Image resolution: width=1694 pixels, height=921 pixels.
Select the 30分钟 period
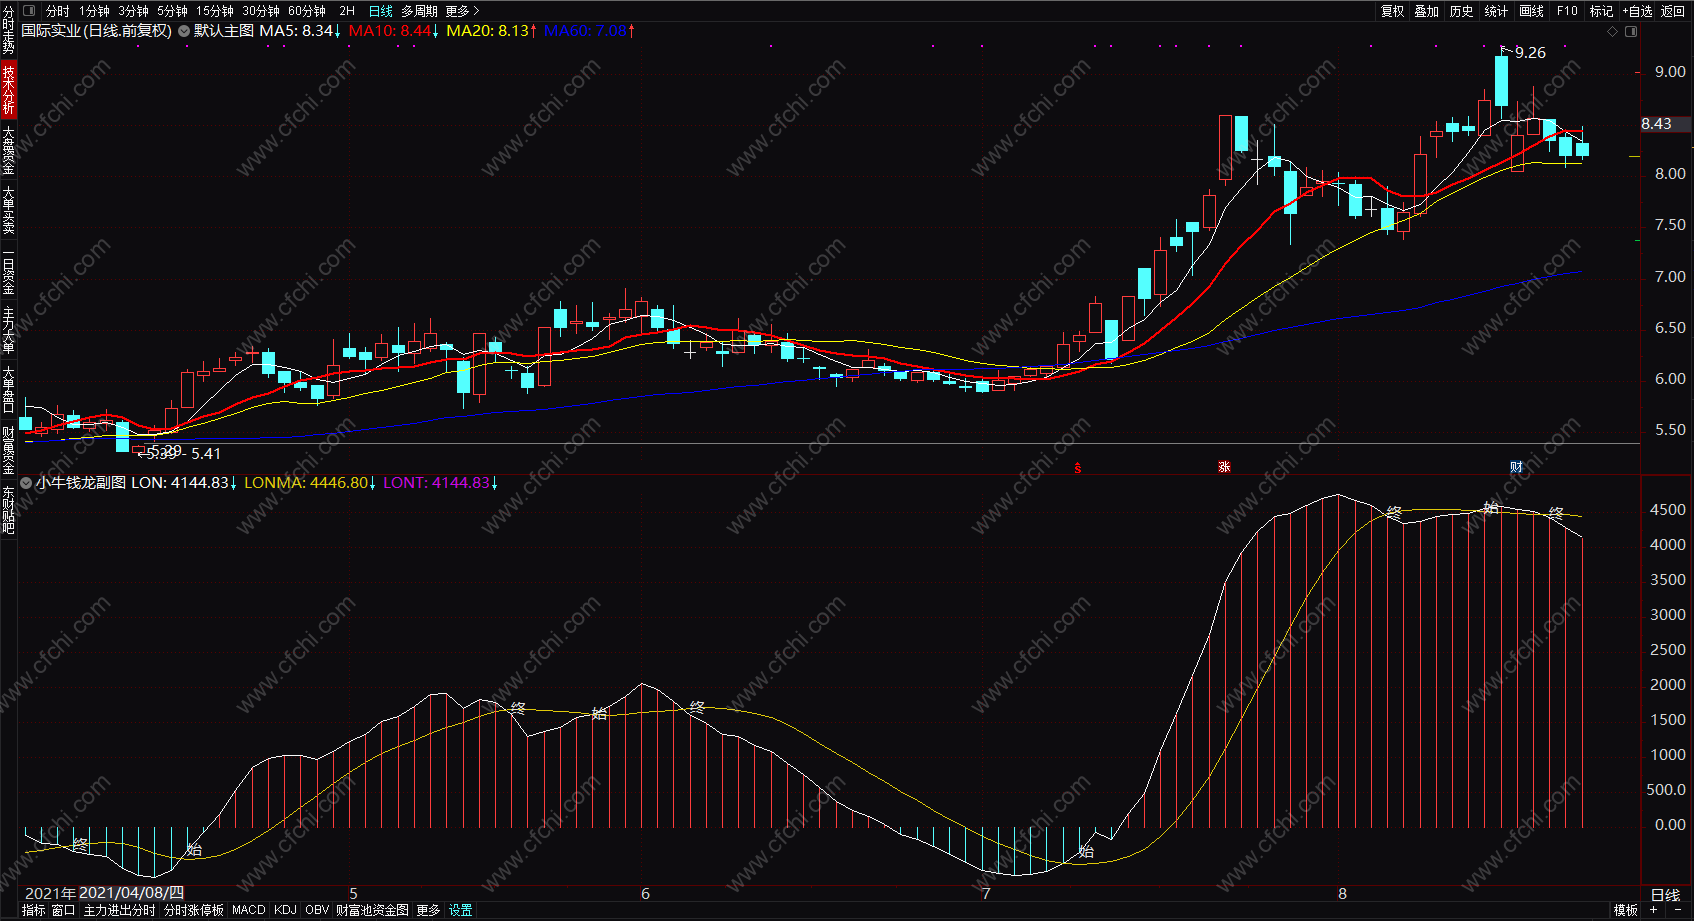pos(261,11)
